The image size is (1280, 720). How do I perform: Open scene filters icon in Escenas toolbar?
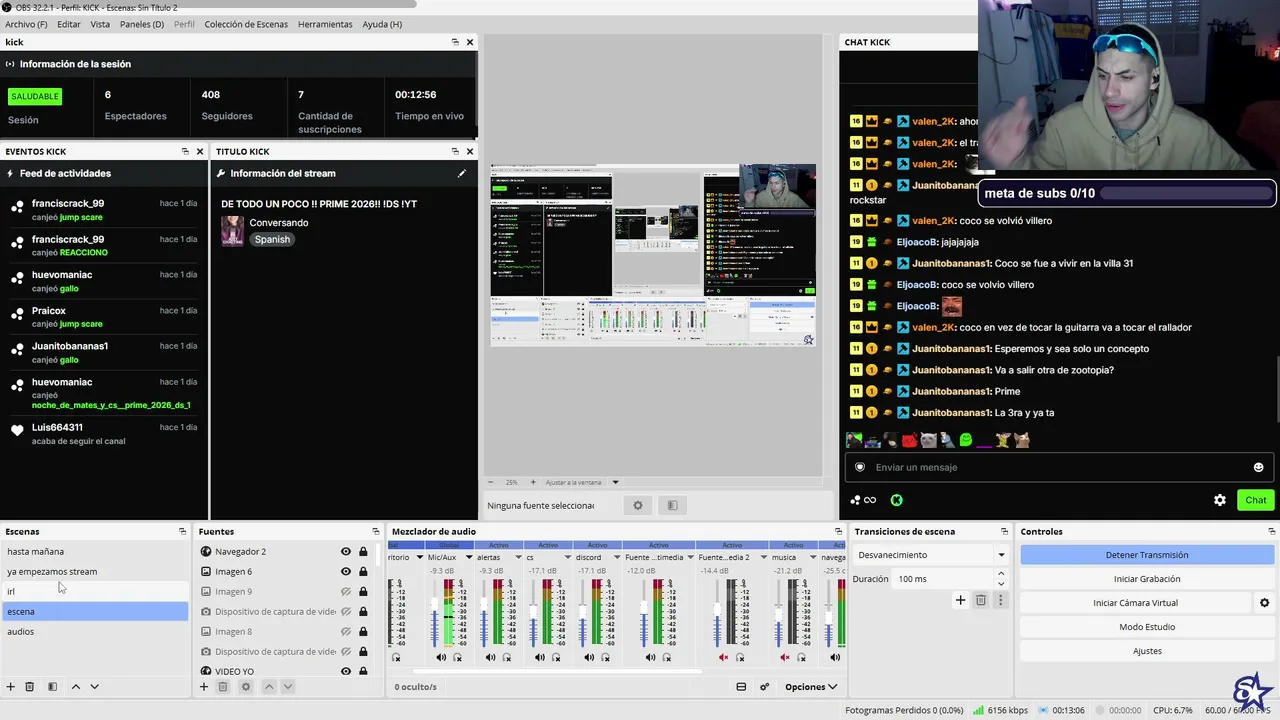click(x=52, y=687)
